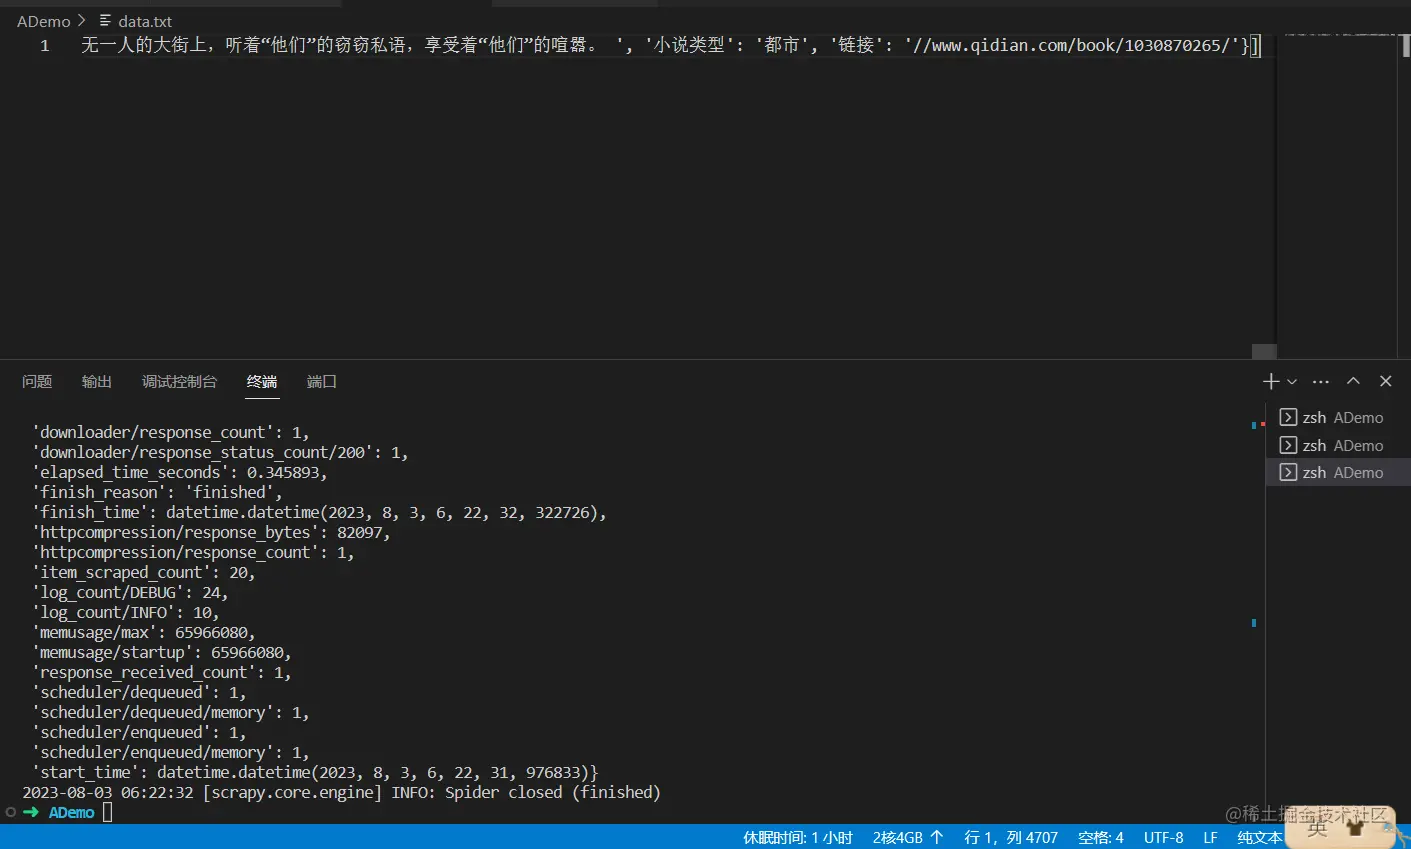This screenshot has height=849, width=1411.
Task: Click the 'elapsed_time_seconds' terminal line
Action: pos(180,472)
